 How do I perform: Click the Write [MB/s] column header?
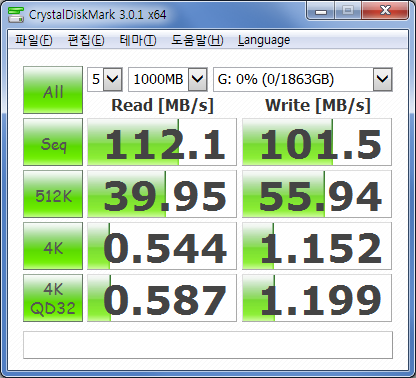click(318, 106)
